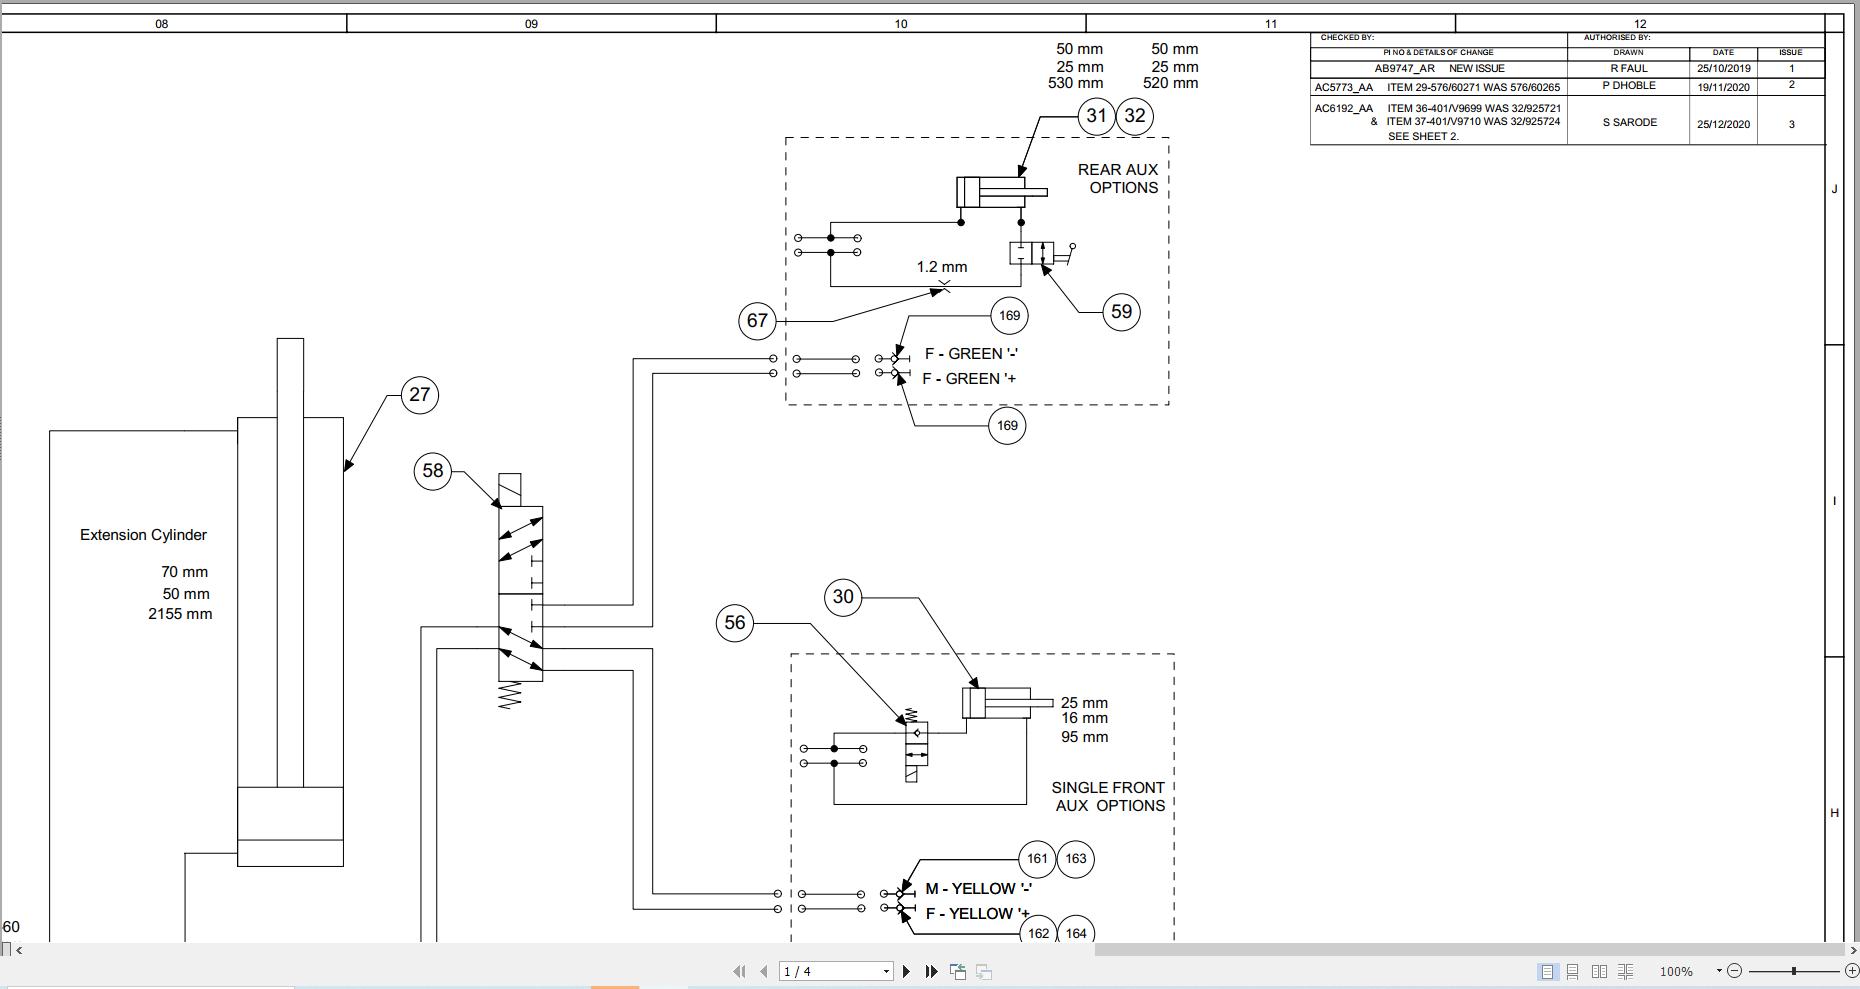Image resolution: width=1860 pixels, height=989 pixels.
Task: Click item balloon 67
Action: coord(757,321)
